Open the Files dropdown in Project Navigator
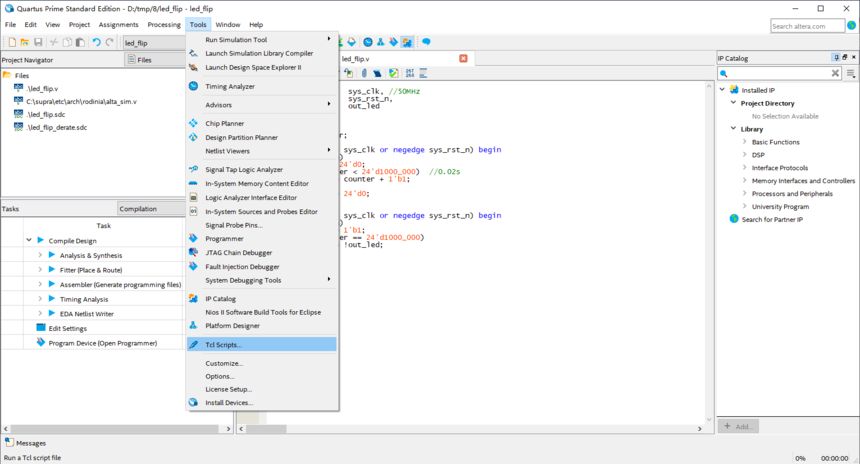 click(155, 59)
